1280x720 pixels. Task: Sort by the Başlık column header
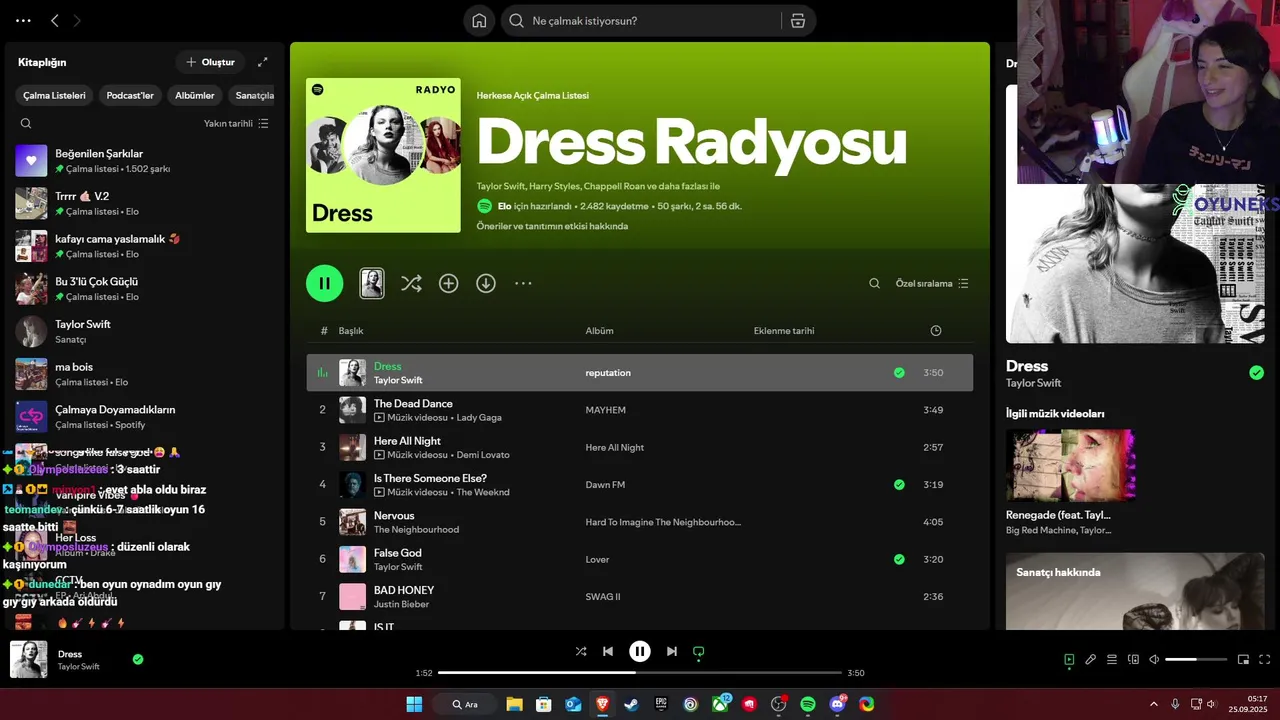click(x=351, y=331)
